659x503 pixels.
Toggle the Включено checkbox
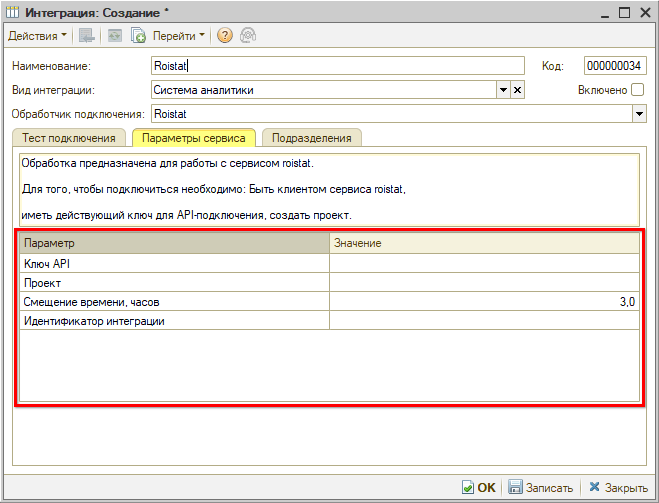[x=637, y=90]
